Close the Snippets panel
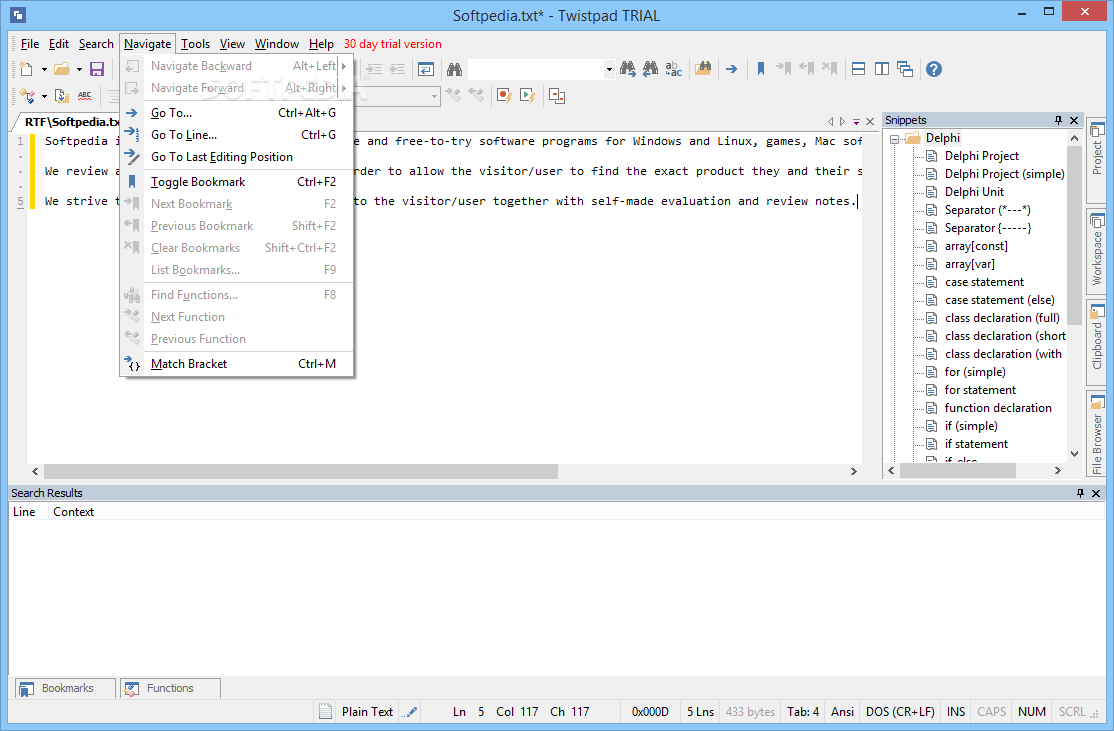 1074,120
